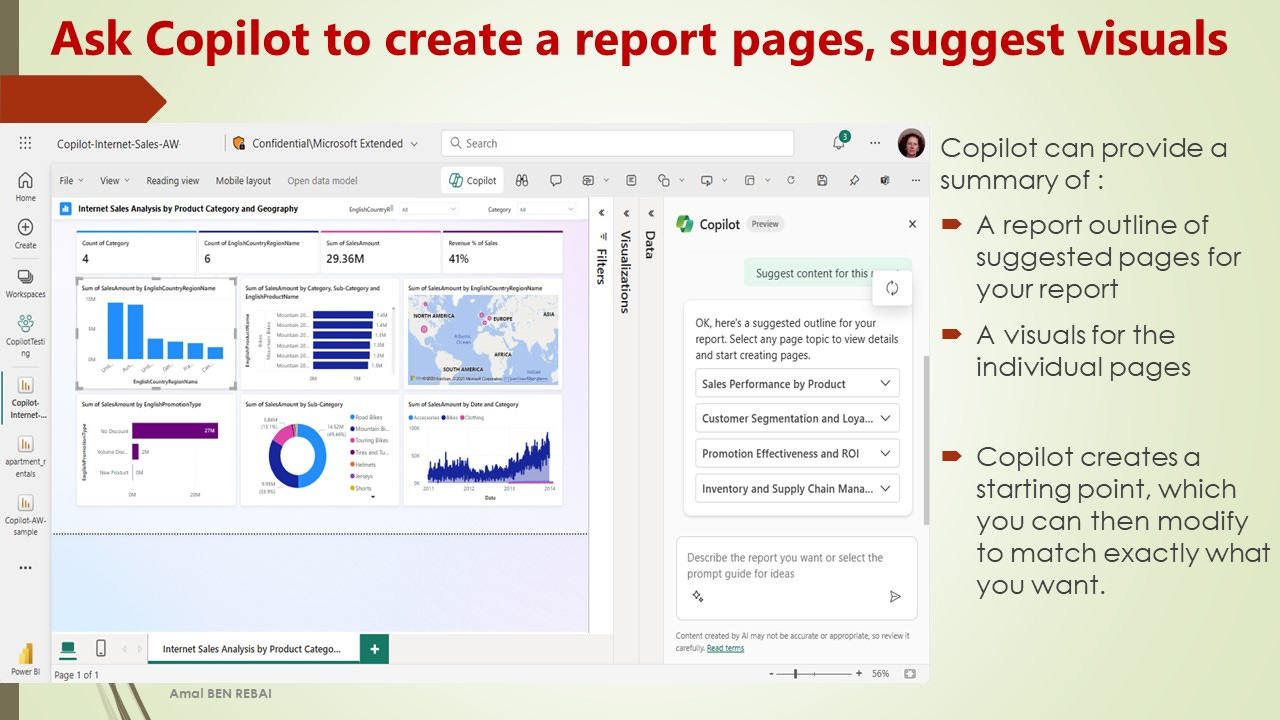Switch to desktop layout icon at bottom
The width and height of the screenshot is (1280, 720).
coord(68,648)
